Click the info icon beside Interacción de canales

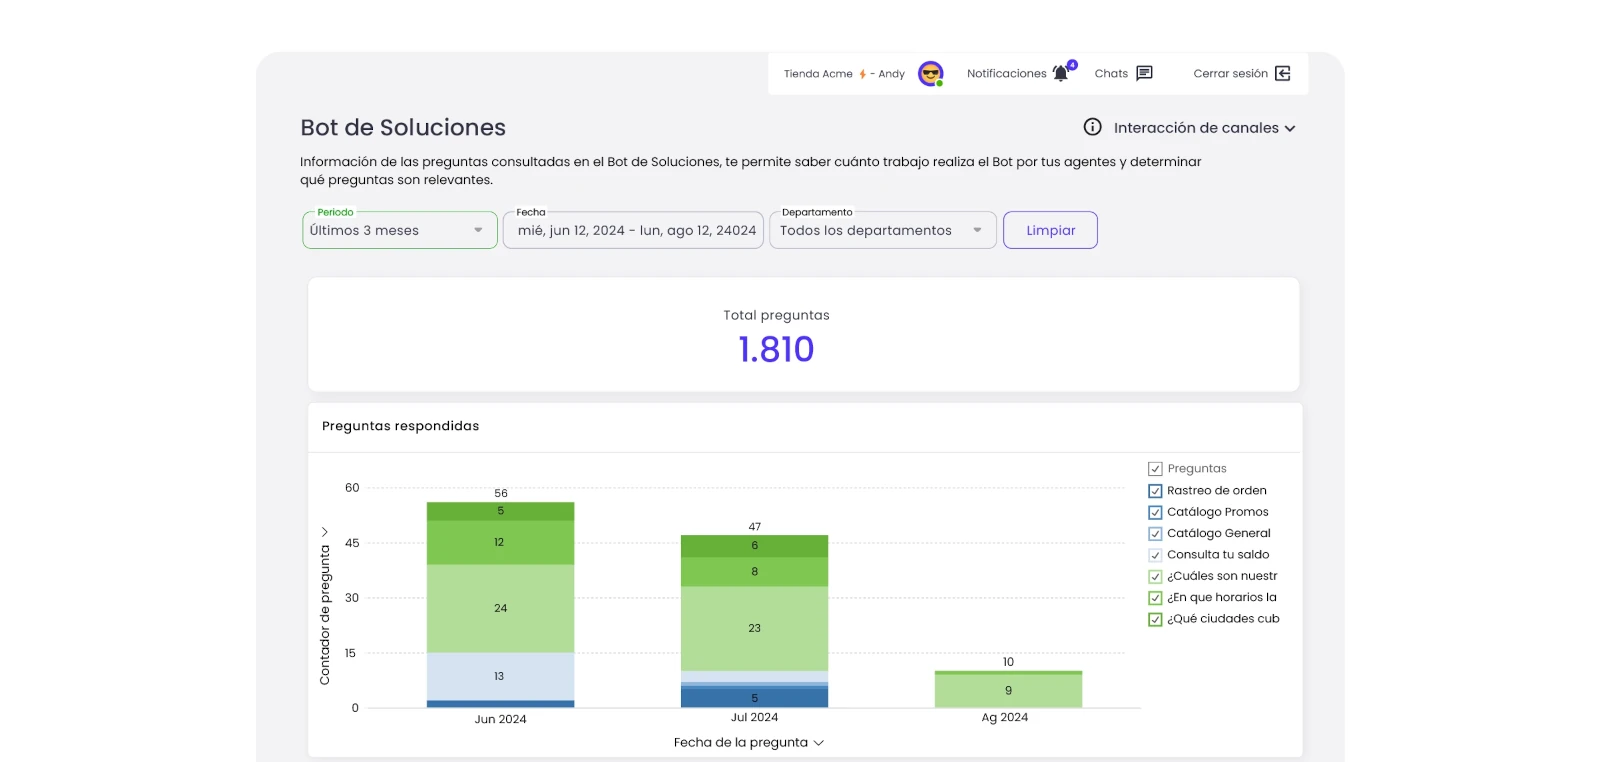click(x=1092, y=127)
